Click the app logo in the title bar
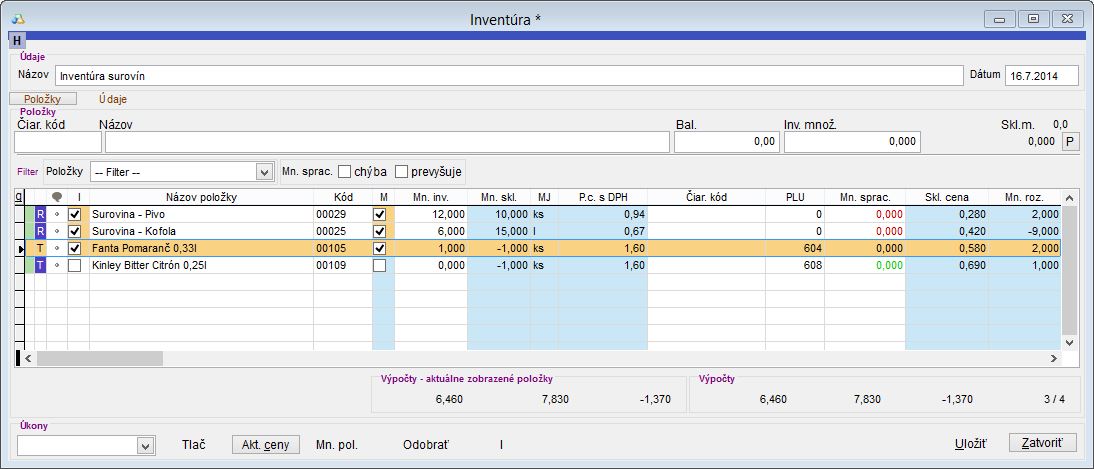Viewport: 1094px width, 469px height. (x=17, y=19)
